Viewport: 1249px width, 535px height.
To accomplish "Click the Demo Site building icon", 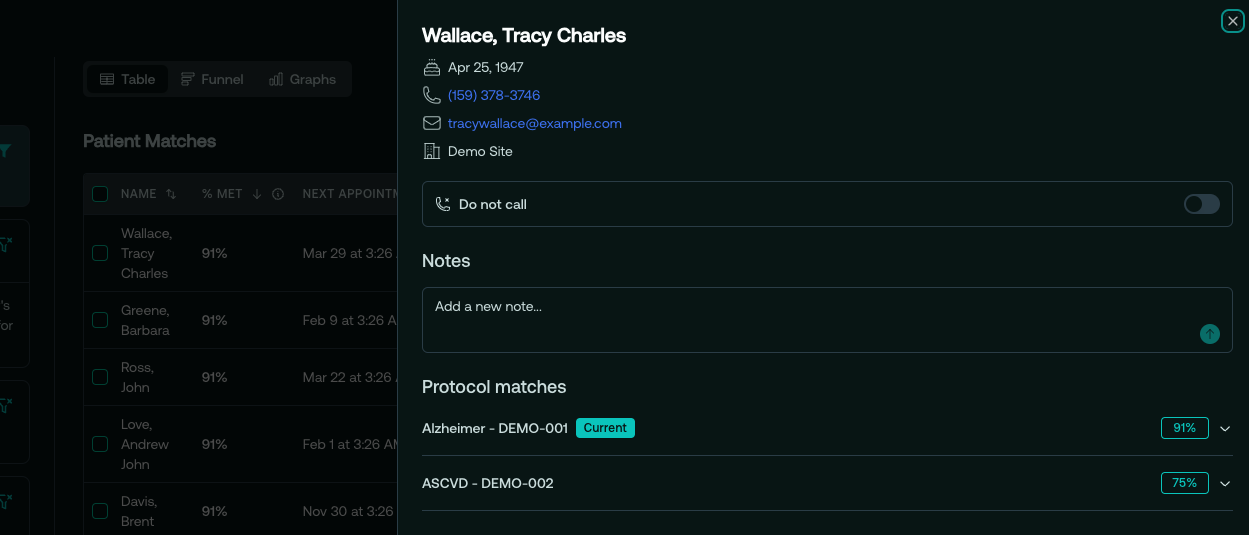I will [432, 151].
